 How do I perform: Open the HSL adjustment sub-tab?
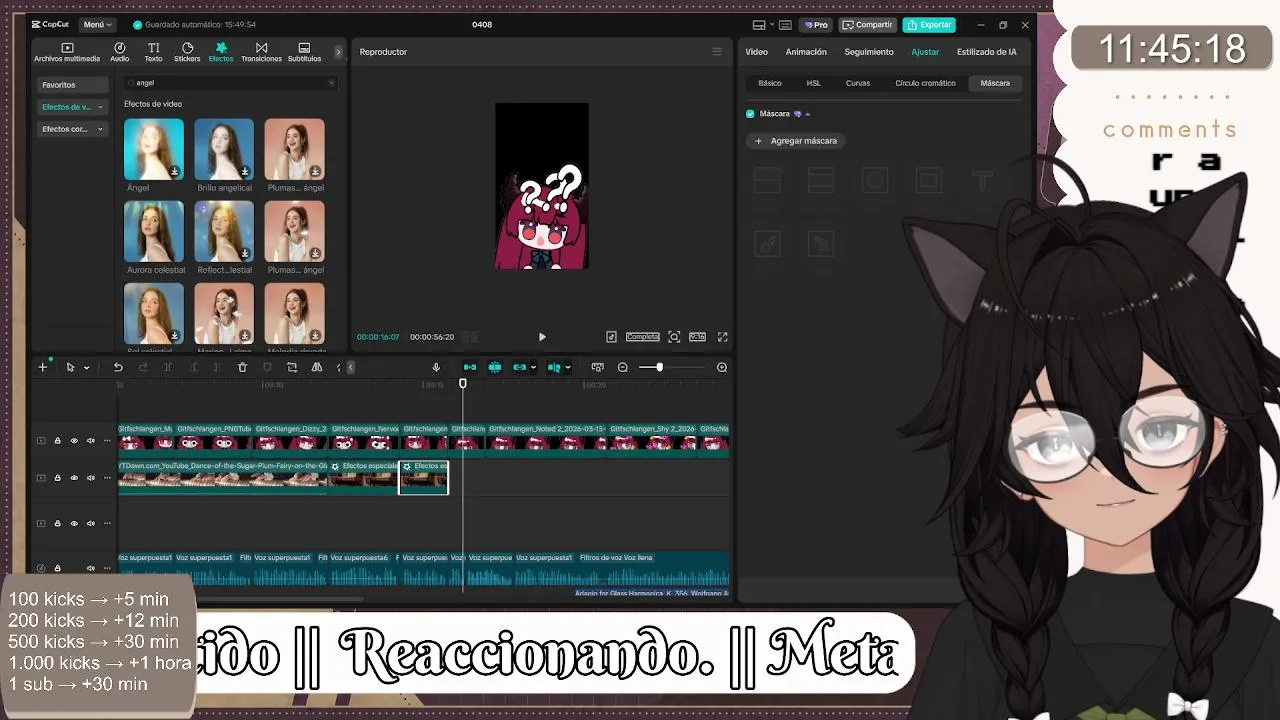point(814,83)
